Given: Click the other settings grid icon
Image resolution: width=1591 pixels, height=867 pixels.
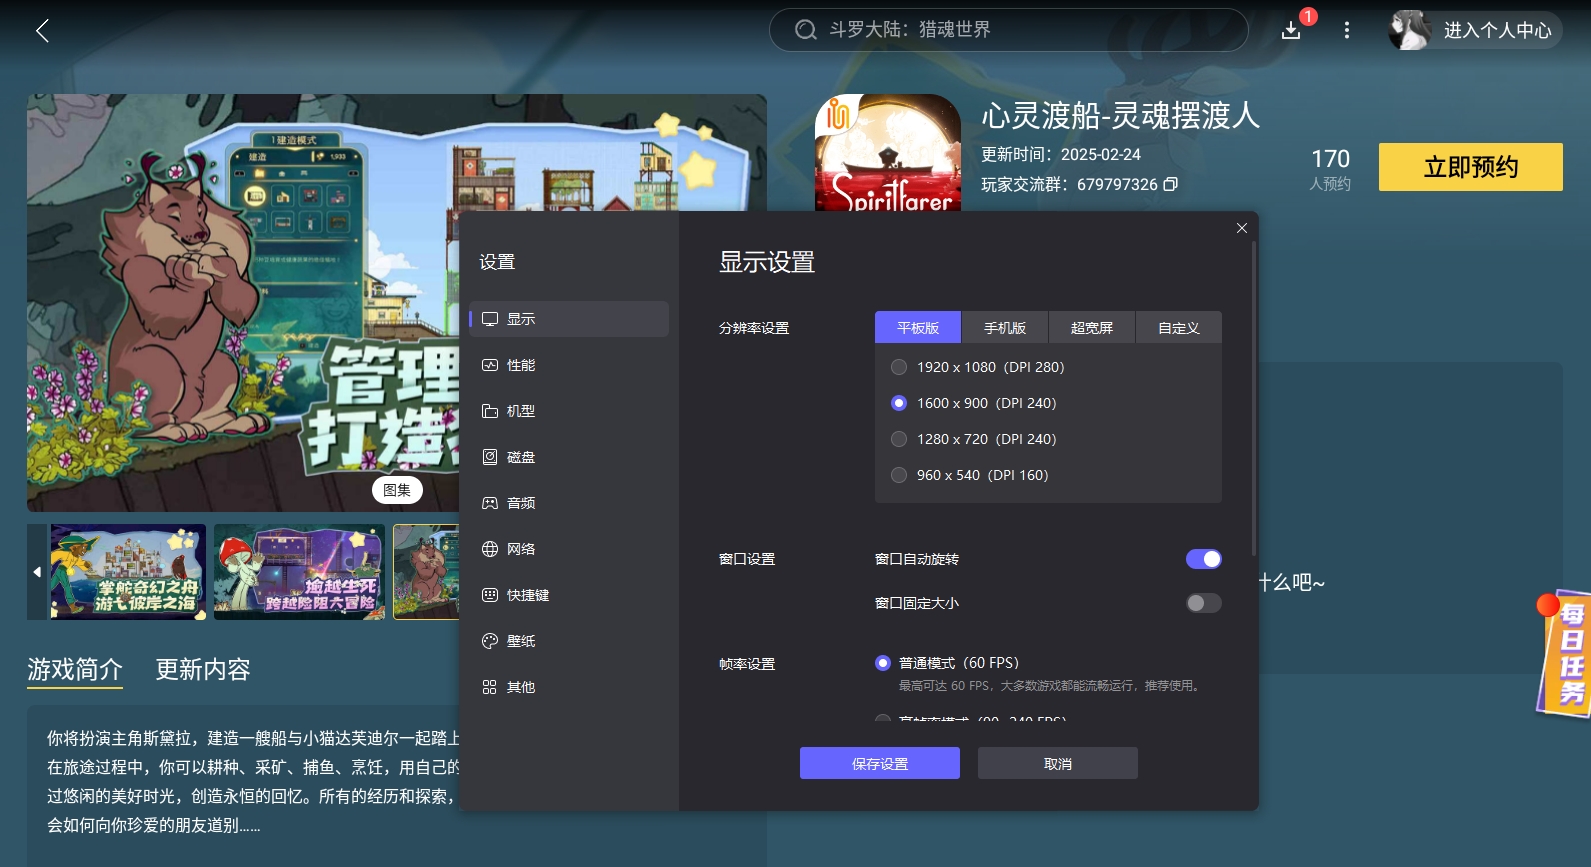Looking at the screenshot, I should 490,687.
